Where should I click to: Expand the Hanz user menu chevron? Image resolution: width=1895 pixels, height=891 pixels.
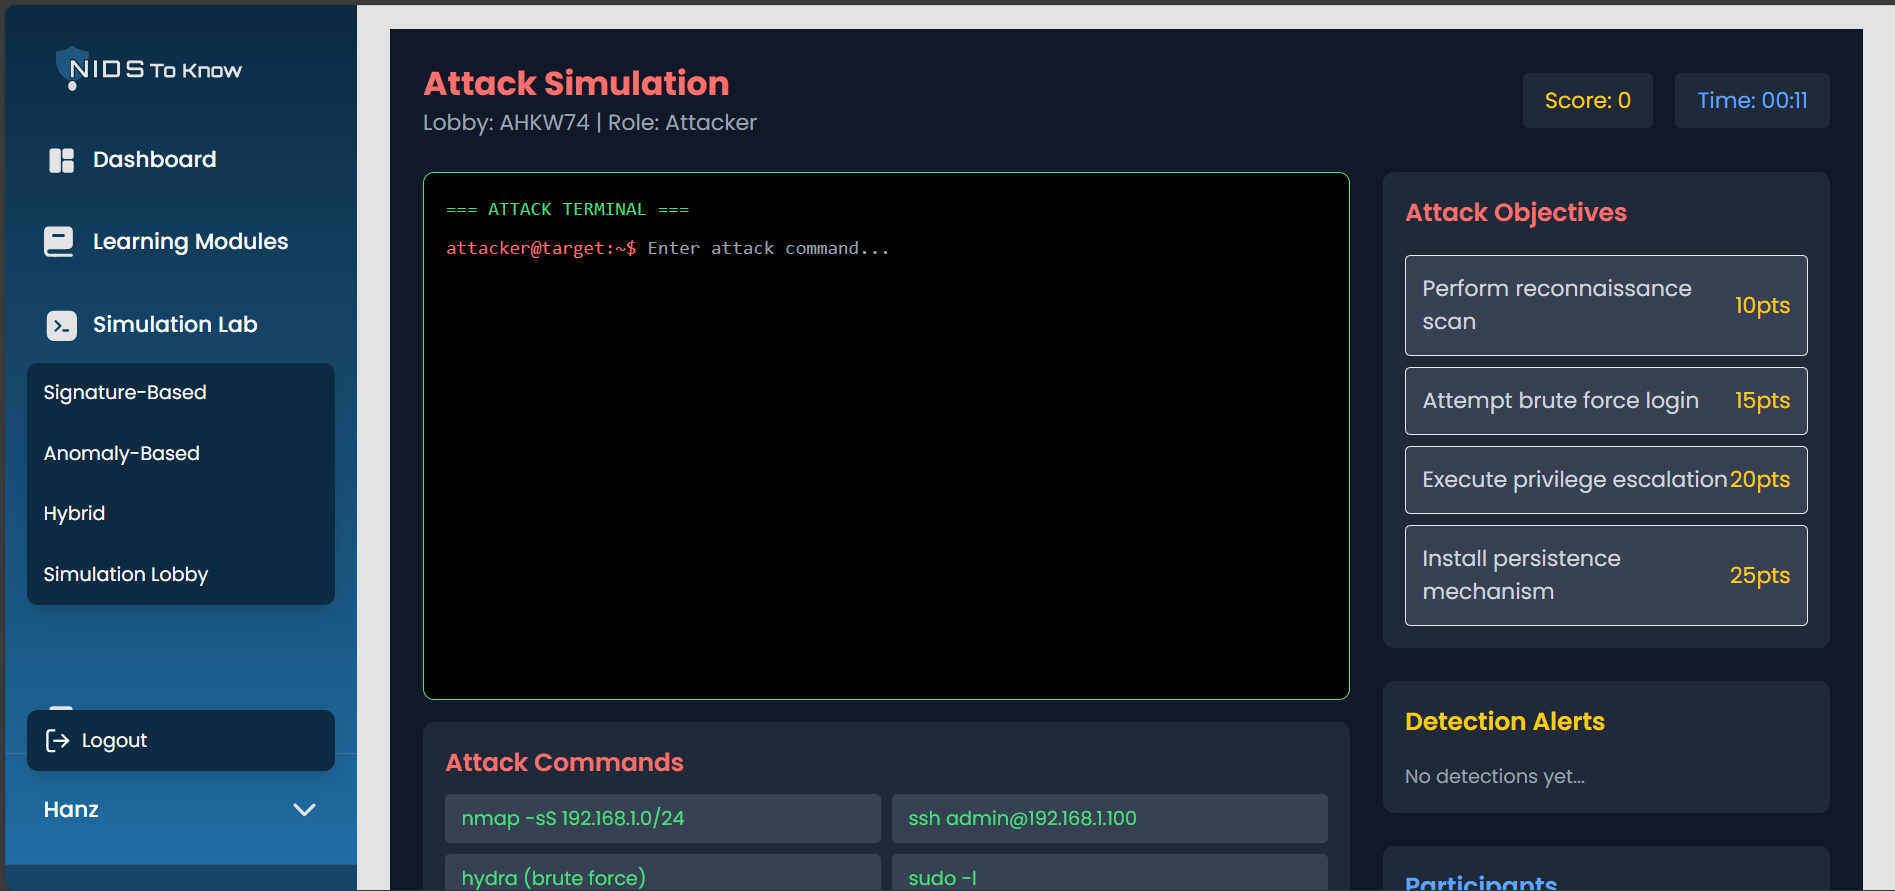pos(304,809)
